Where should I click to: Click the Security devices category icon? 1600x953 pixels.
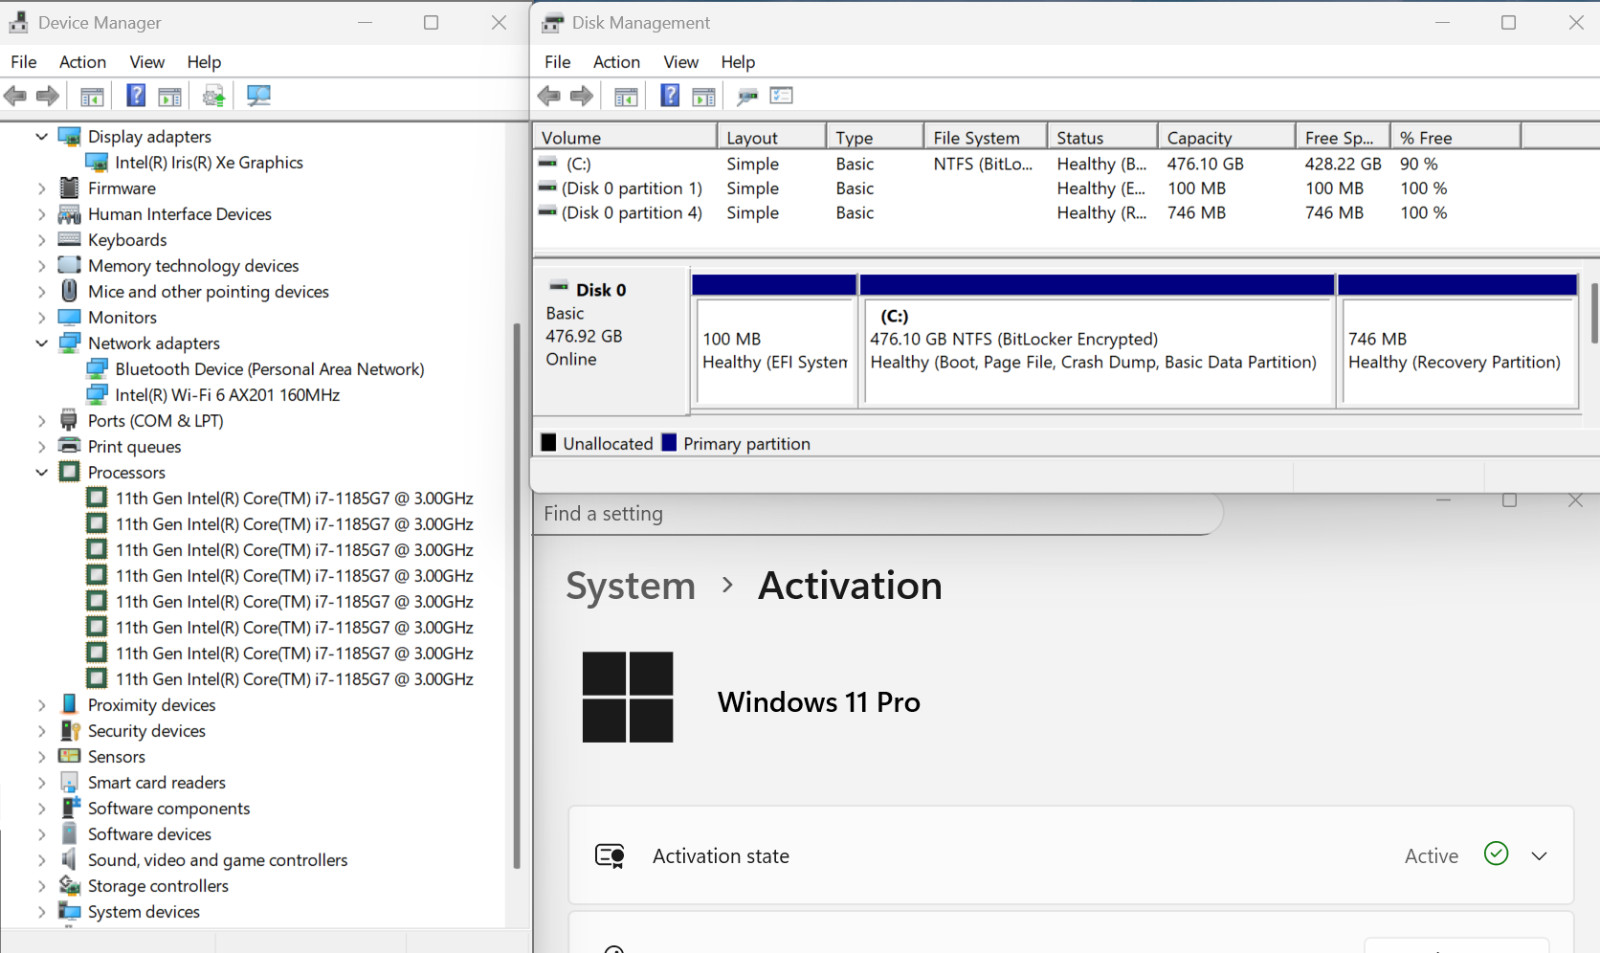(69, 731)
